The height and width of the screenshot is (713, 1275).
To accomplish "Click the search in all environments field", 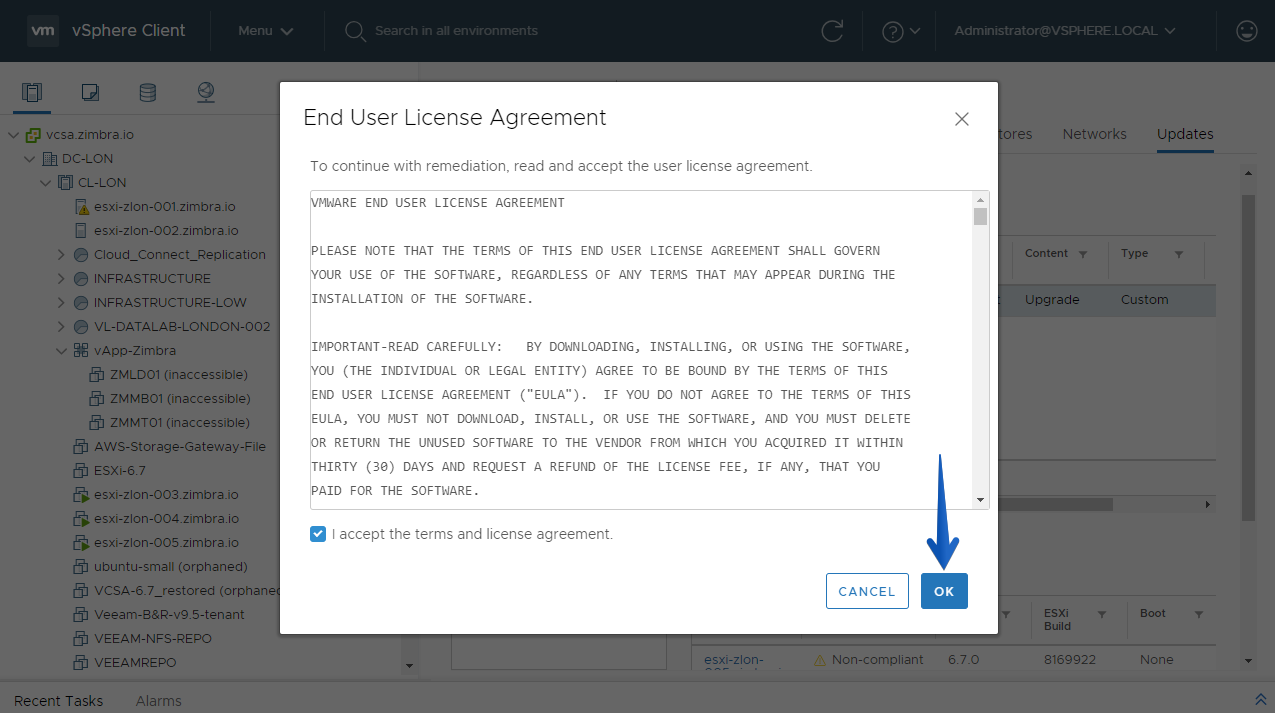I will point(456,31).
